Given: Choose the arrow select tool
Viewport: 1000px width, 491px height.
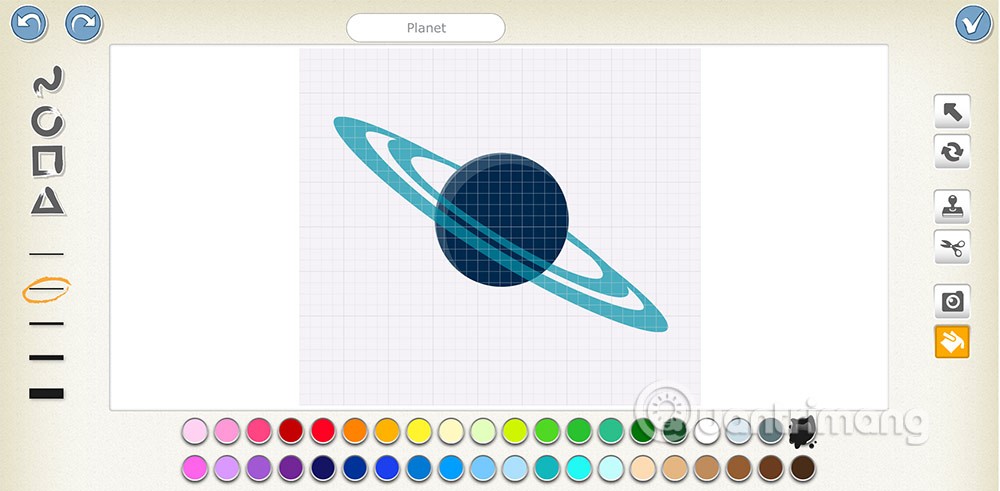Looking at the screenshot, I should [x=952, y=112].
